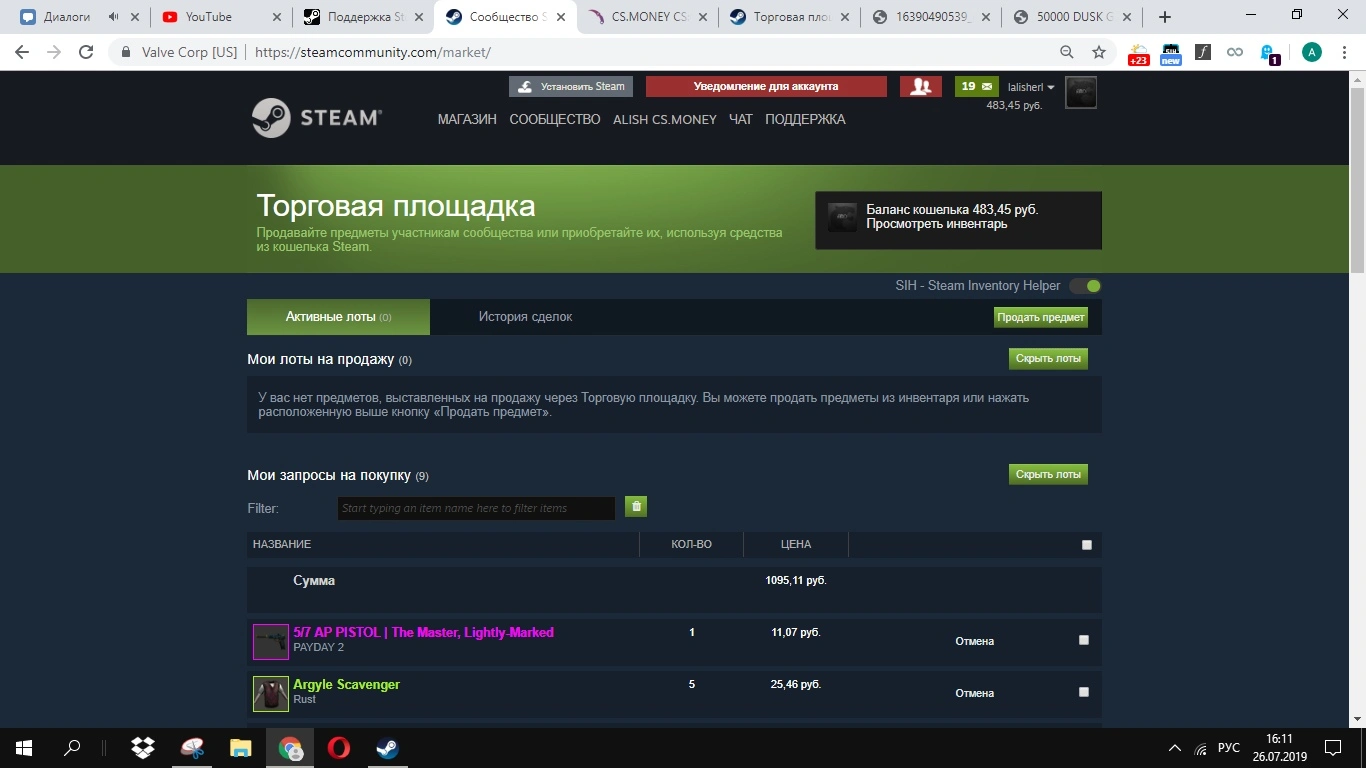Focus the Filter item name input field
Image resolution: width=1366 pixels, height=768 pixels.
(x=476, y=508)
